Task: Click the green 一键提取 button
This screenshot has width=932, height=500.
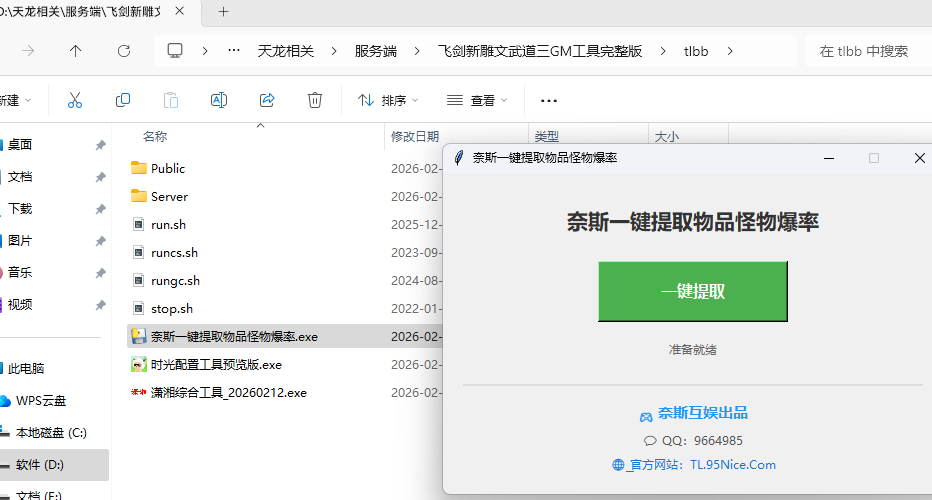Action: pyautogui.click(x=692, y=291)
